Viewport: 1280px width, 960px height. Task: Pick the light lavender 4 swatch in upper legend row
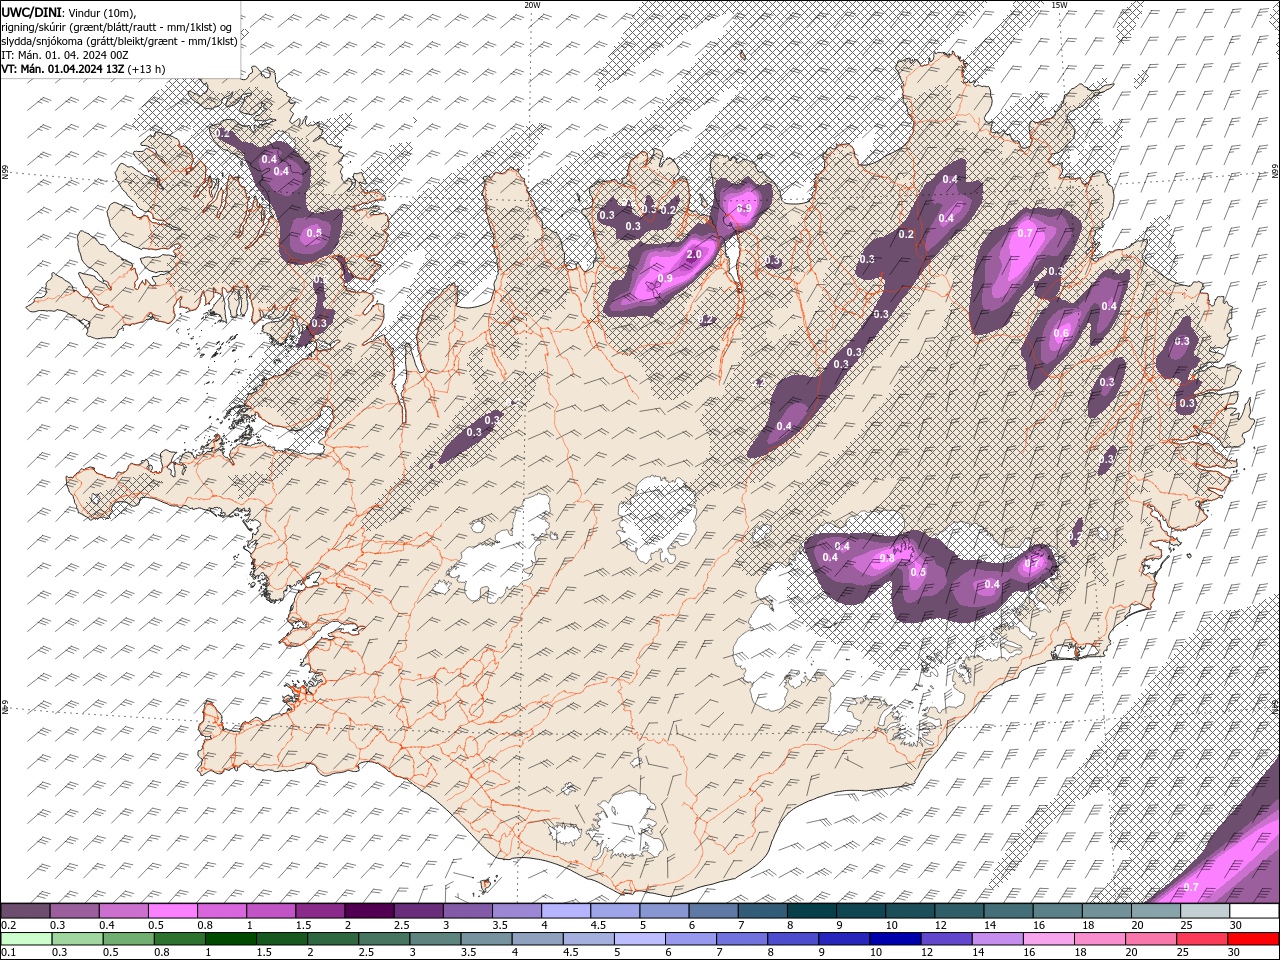566,911
